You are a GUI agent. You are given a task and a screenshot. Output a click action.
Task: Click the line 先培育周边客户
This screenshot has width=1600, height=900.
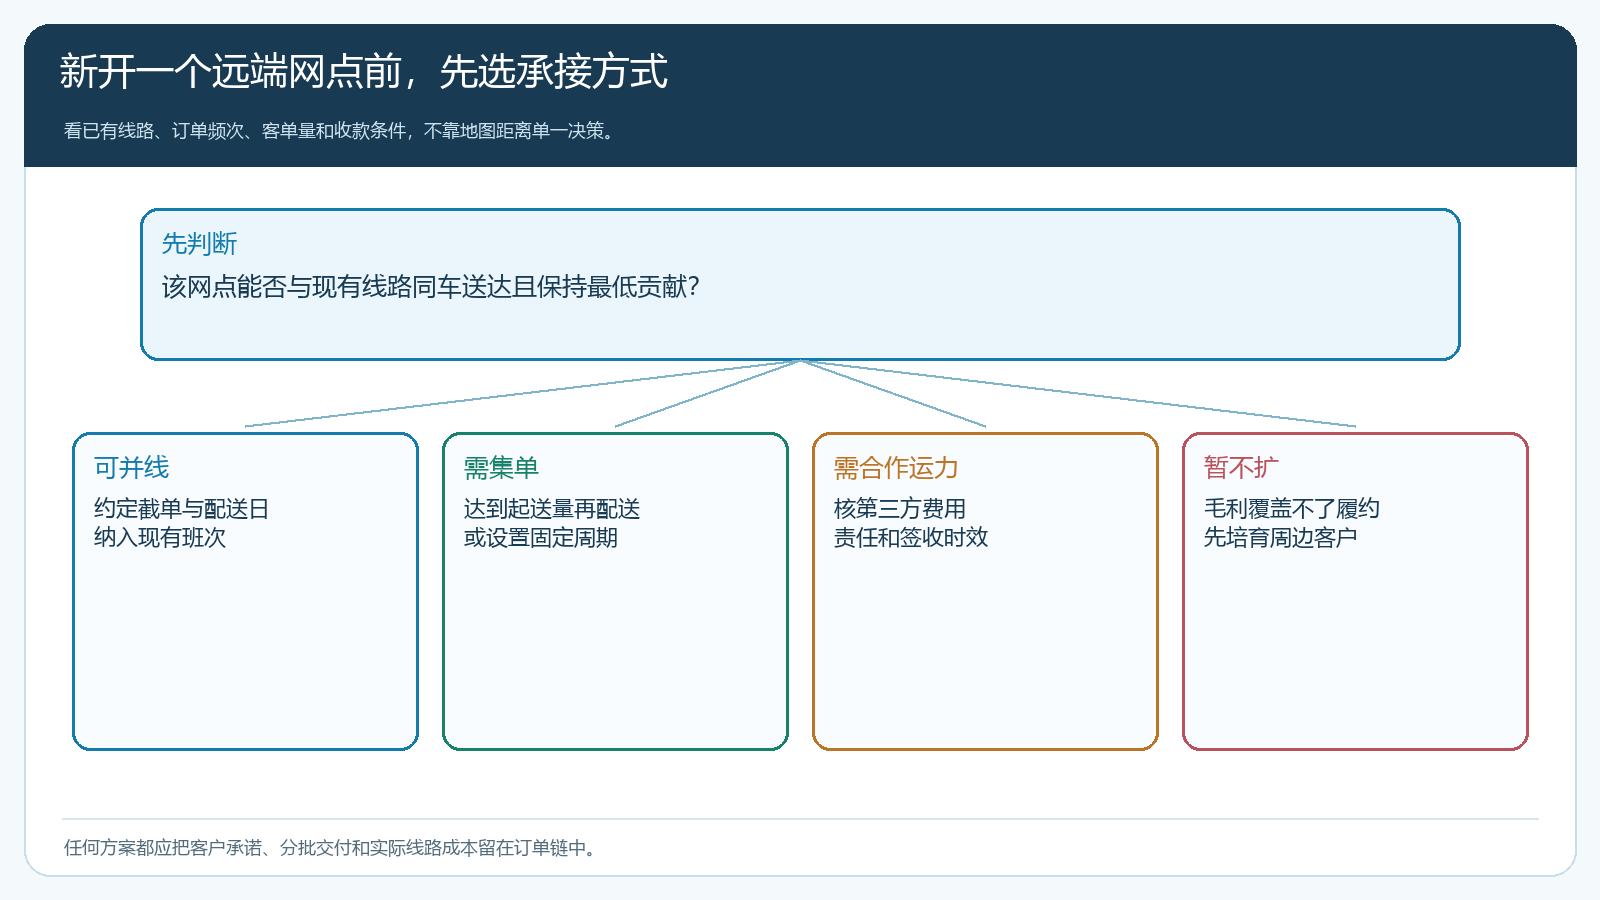click(x=1280, y=538)
